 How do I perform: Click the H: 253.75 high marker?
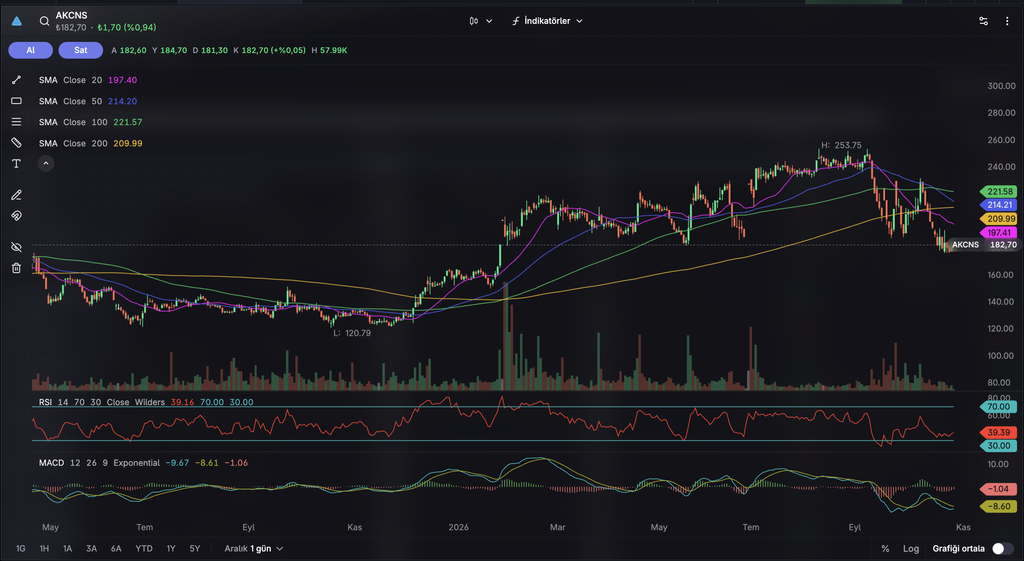841,145
